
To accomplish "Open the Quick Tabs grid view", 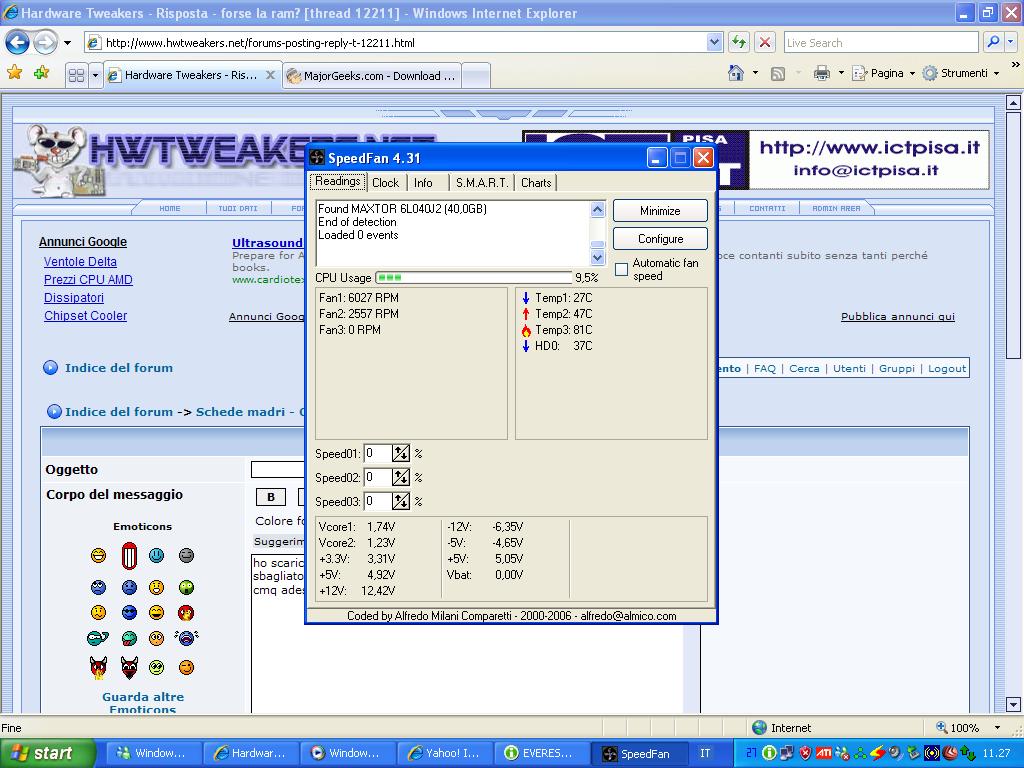I will [x=76, y=75].
